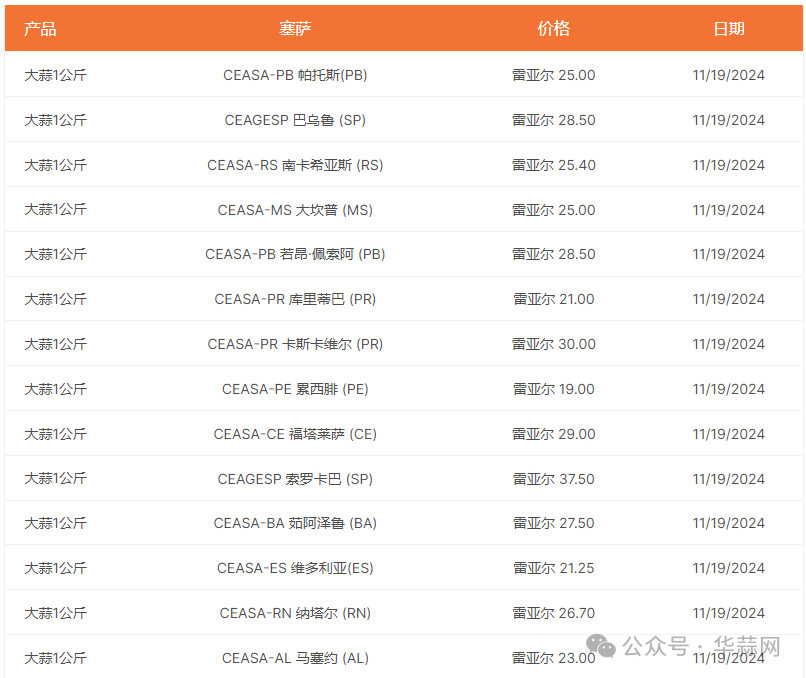Click the CEASA-PB 若昂·佩索阿 (PB) market cell

[295, 254]
